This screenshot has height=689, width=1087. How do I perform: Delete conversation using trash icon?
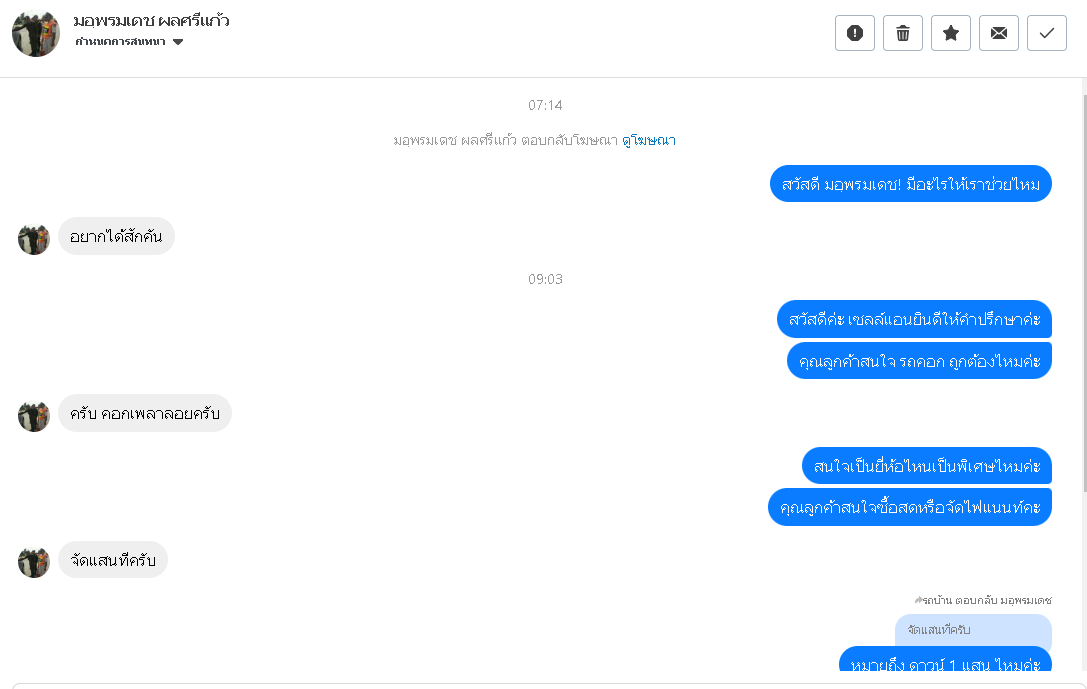(903, 33)
